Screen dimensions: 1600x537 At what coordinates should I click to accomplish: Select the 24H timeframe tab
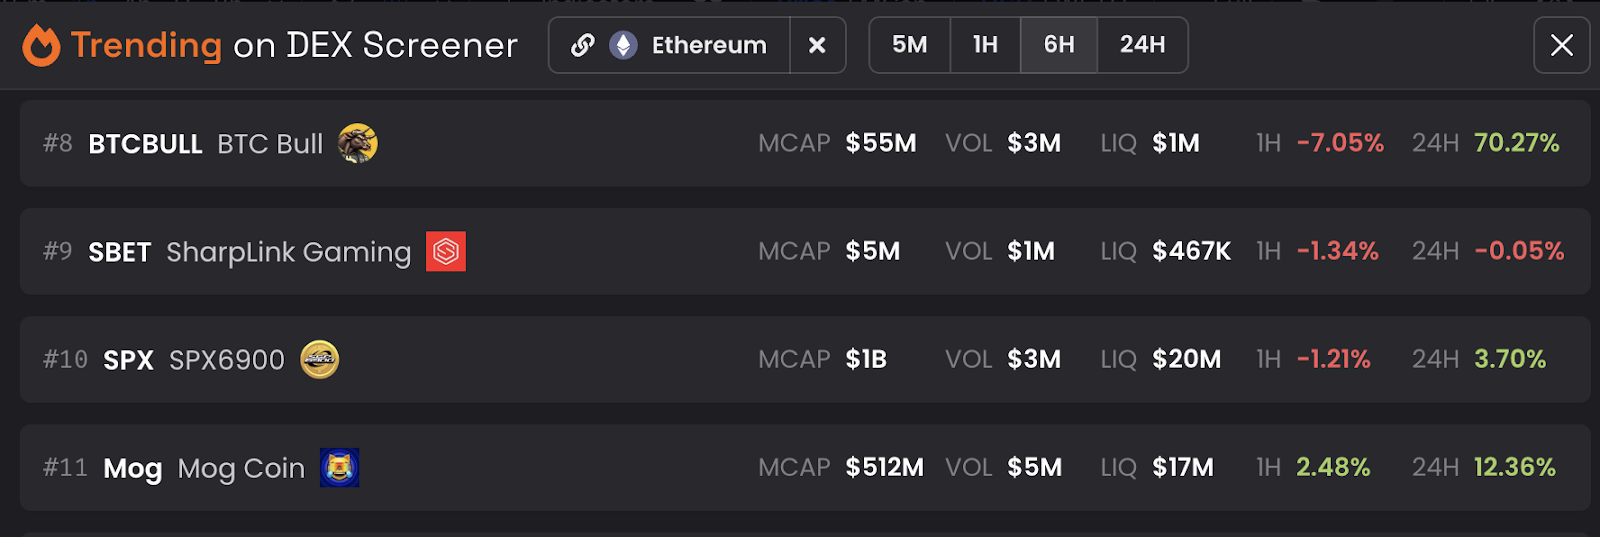(x=1143, y=45)
